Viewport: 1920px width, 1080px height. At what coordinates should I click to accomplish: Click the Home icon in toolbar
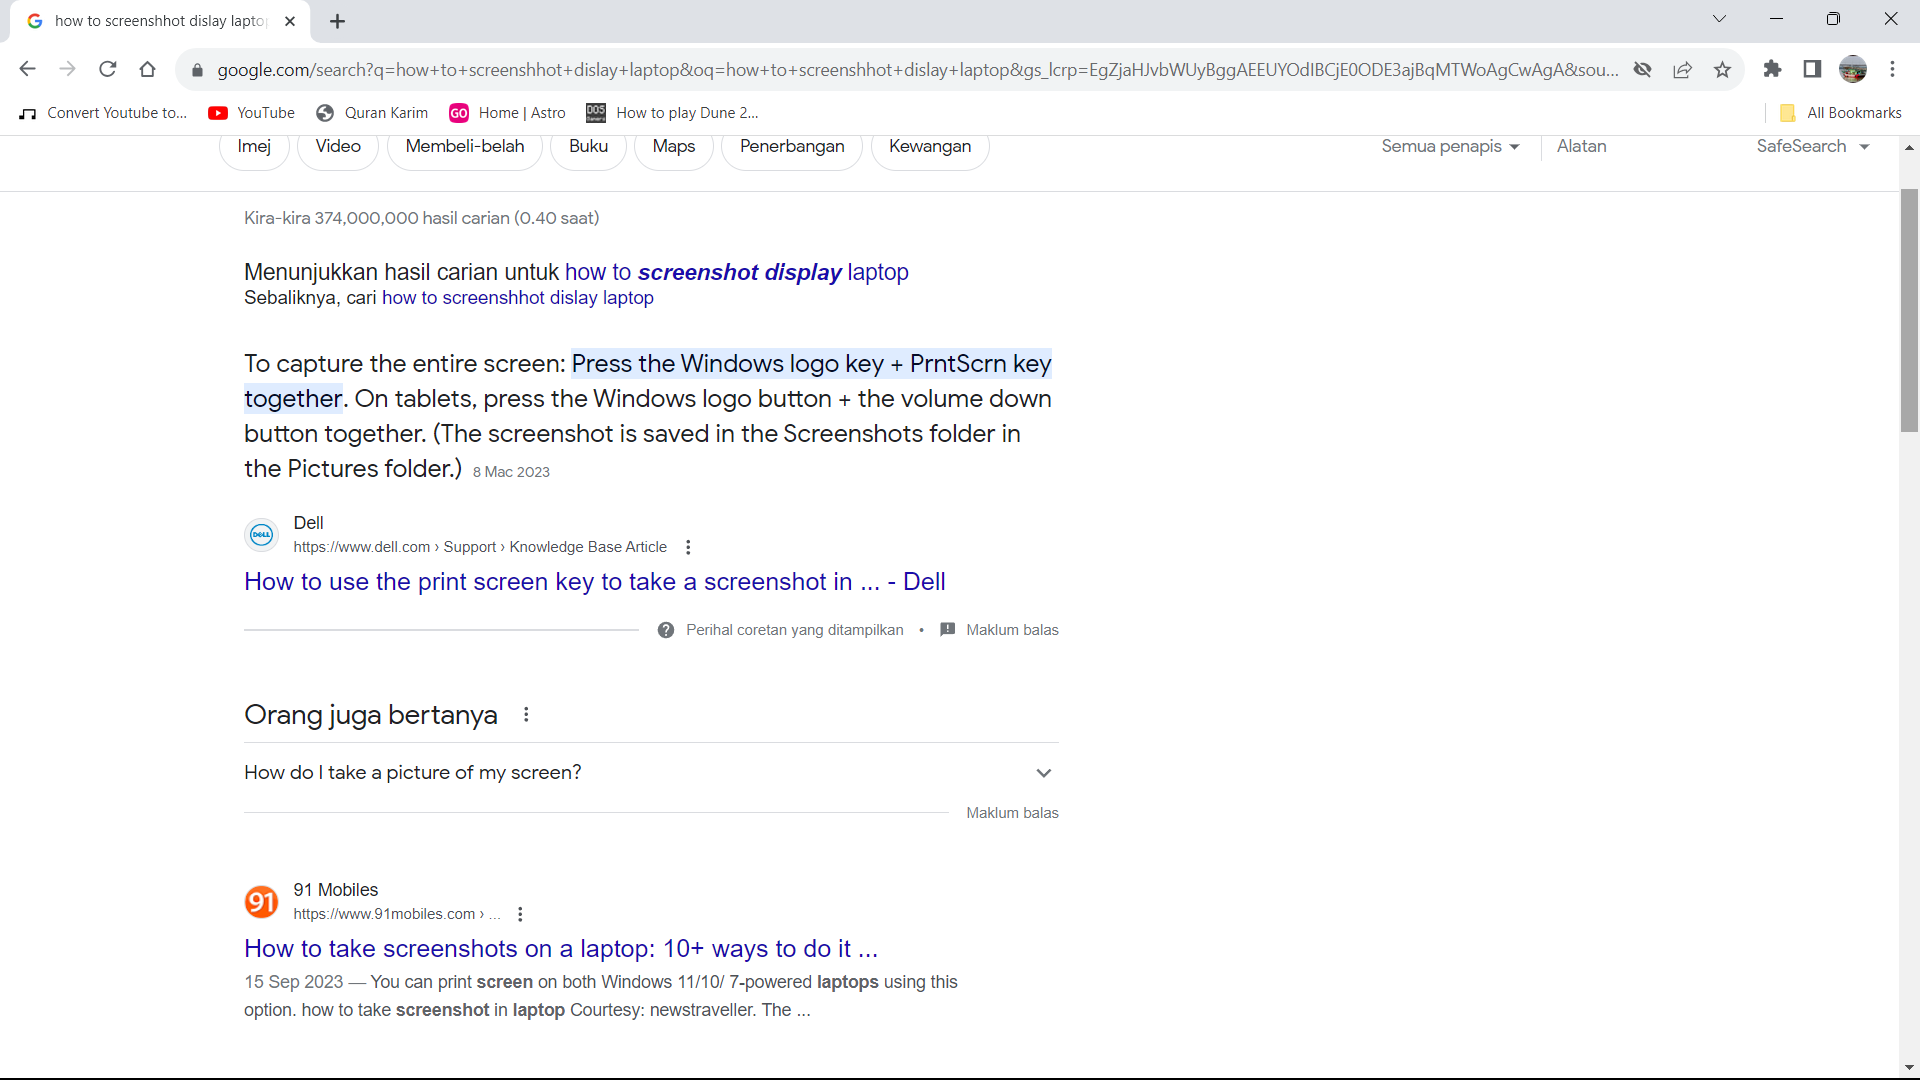(x=148, y=69)
